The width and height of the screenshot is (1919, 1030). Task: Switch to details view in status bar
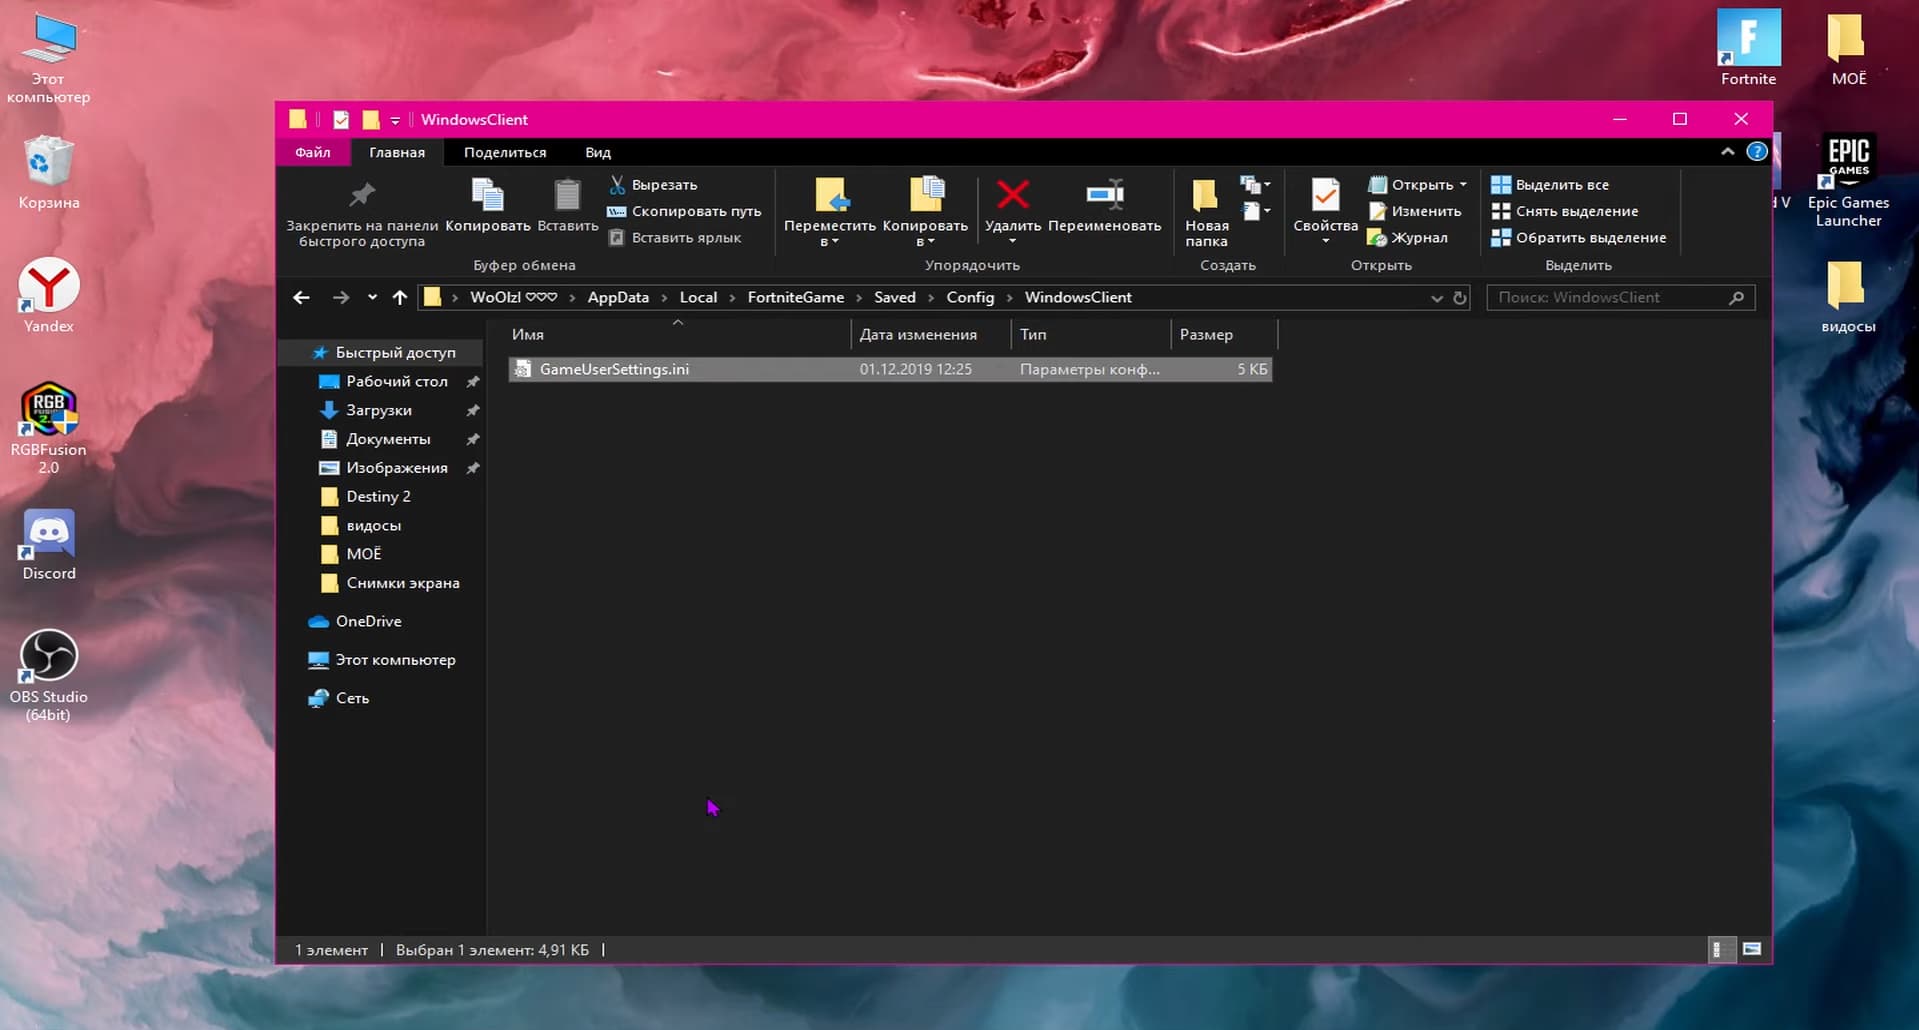tap(1718, 949)
